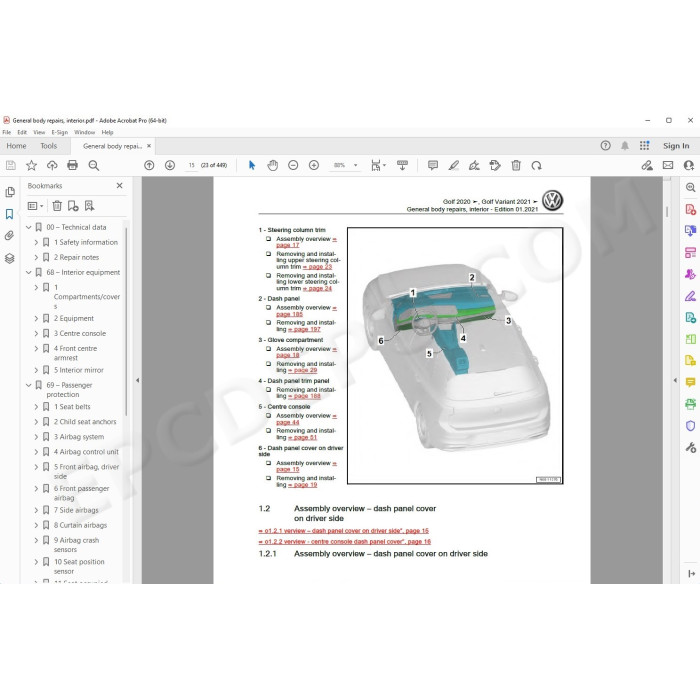Click the Find text magnifier icon
This screenshot has width=700, height=700.
94,166
